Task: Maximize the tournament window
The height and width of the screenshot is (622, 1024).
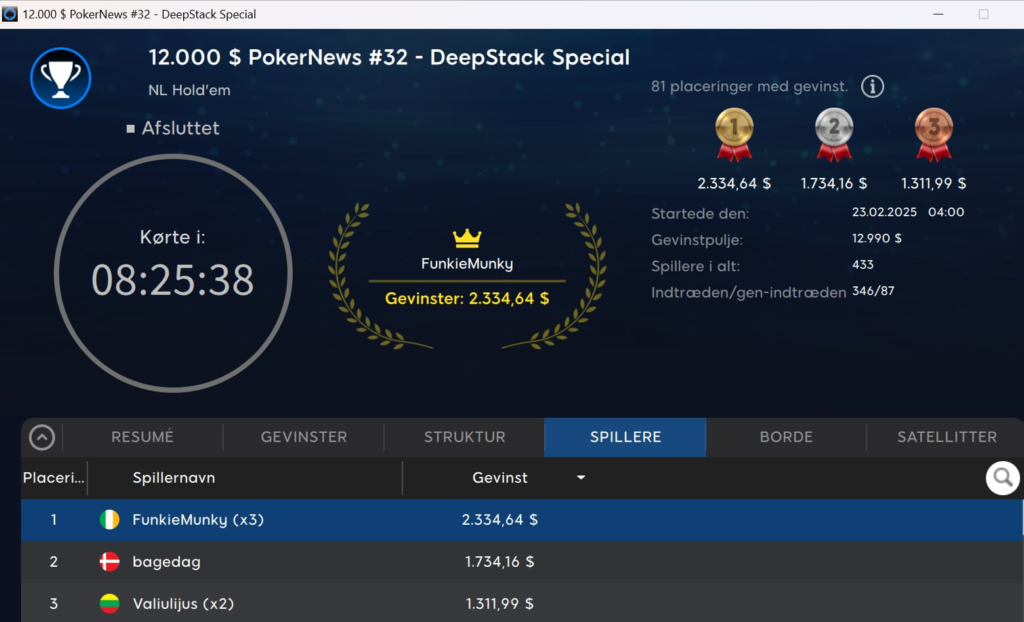Action: tap(984, 14)
